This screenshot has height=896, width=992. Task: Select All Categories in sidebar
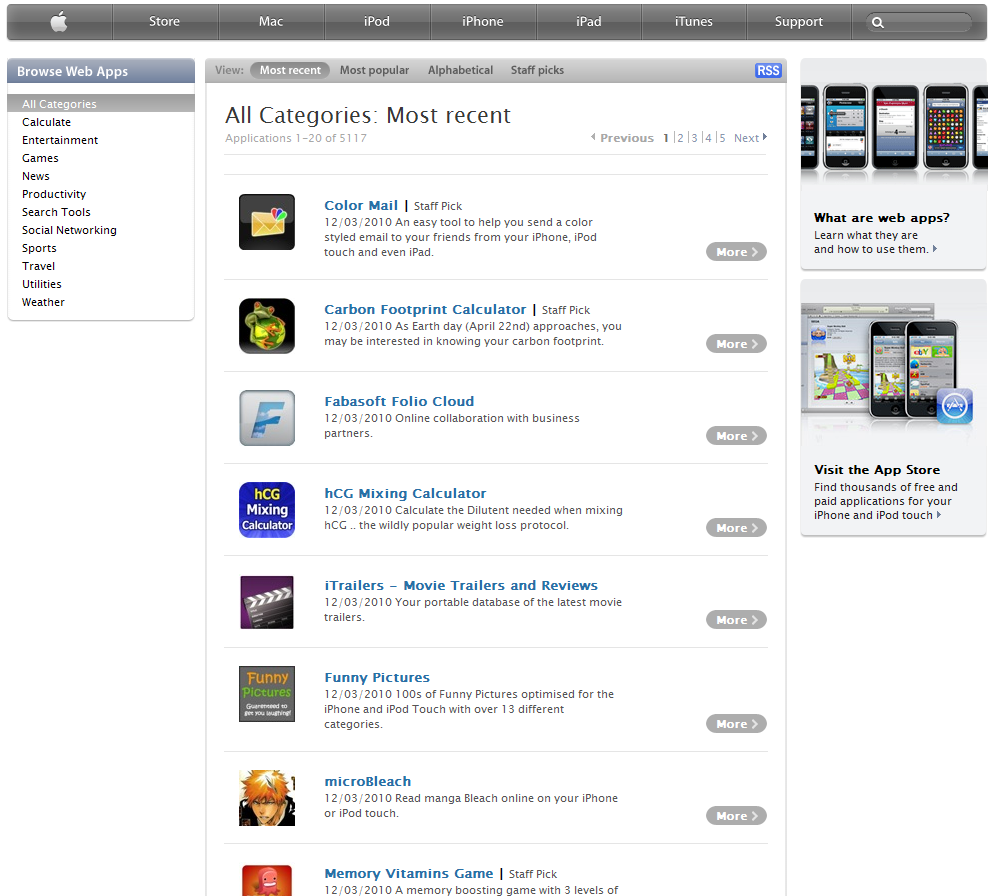(x=101, y=104)
